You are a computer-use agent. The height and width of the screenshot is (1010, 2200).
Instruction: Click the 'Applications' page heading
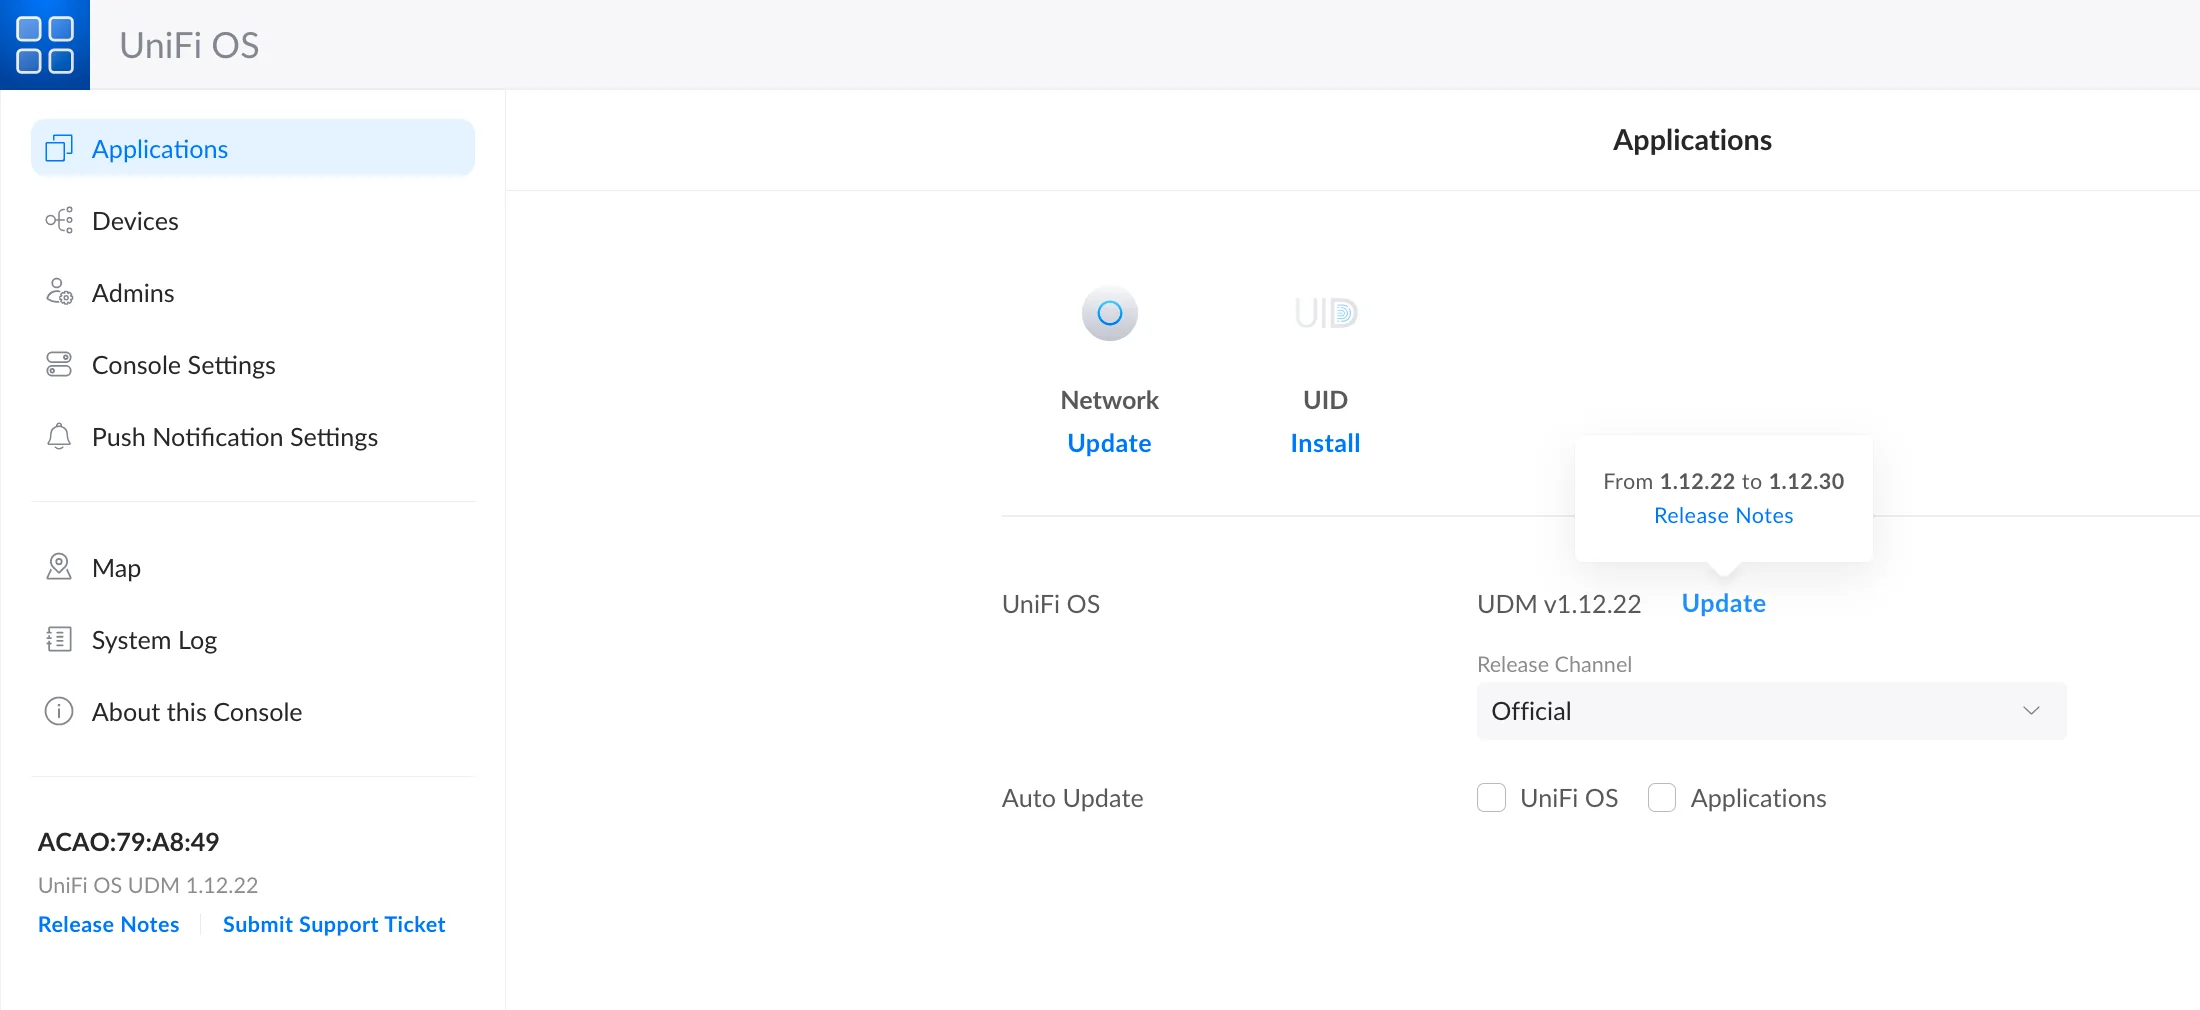[x=1692, y=140]
